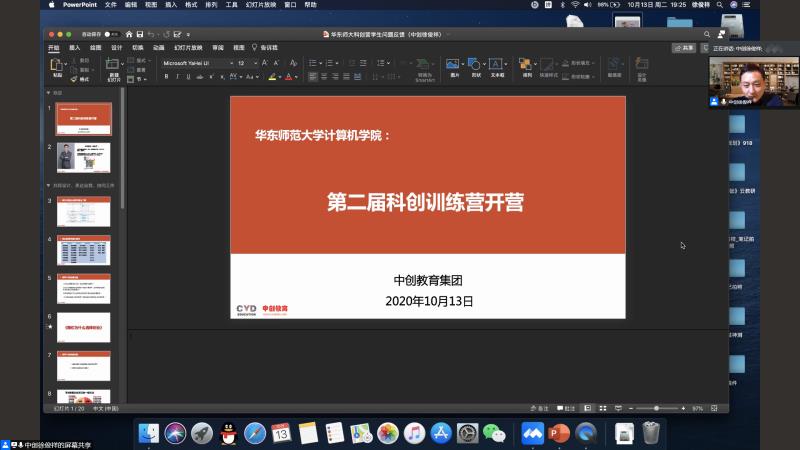The height and width of the screenshot is (450, 800).
Task: Open the Microsoft YaHei UI font dropdown
Action: pos(196,62)
